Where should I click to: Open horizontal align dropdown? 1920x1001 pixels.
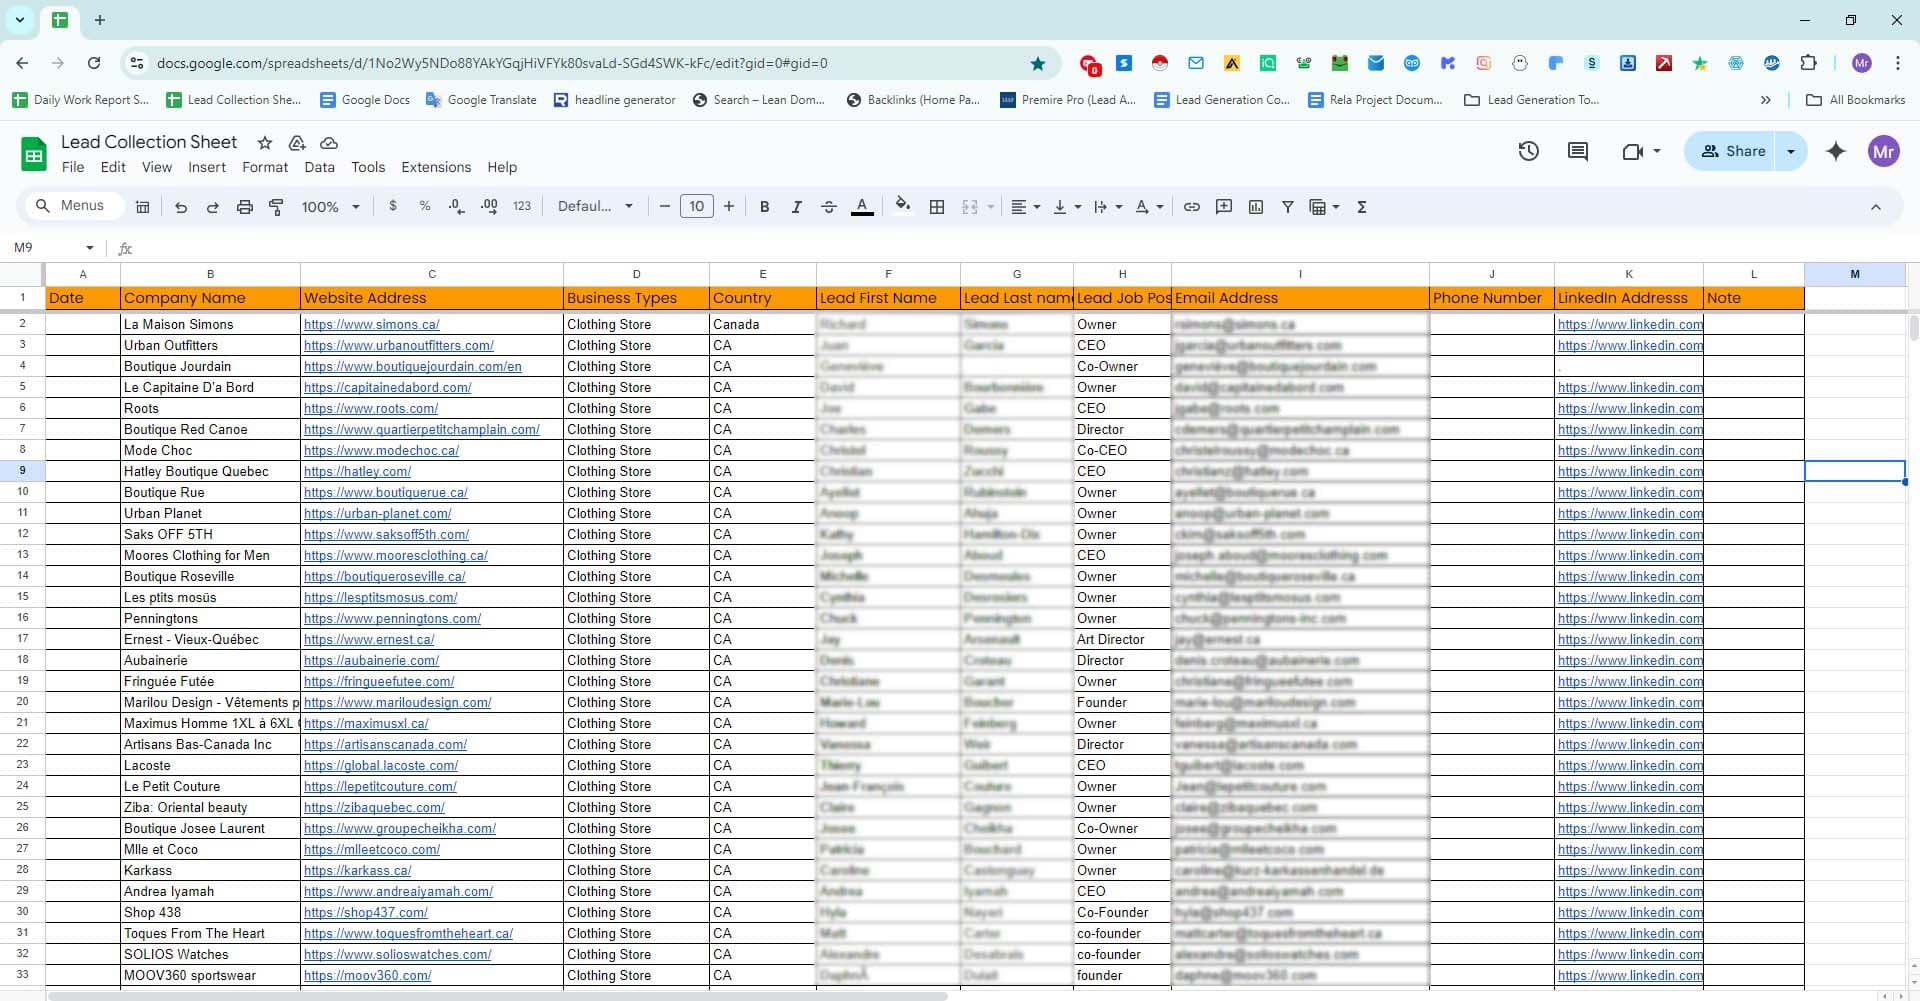pos(1025,207)
